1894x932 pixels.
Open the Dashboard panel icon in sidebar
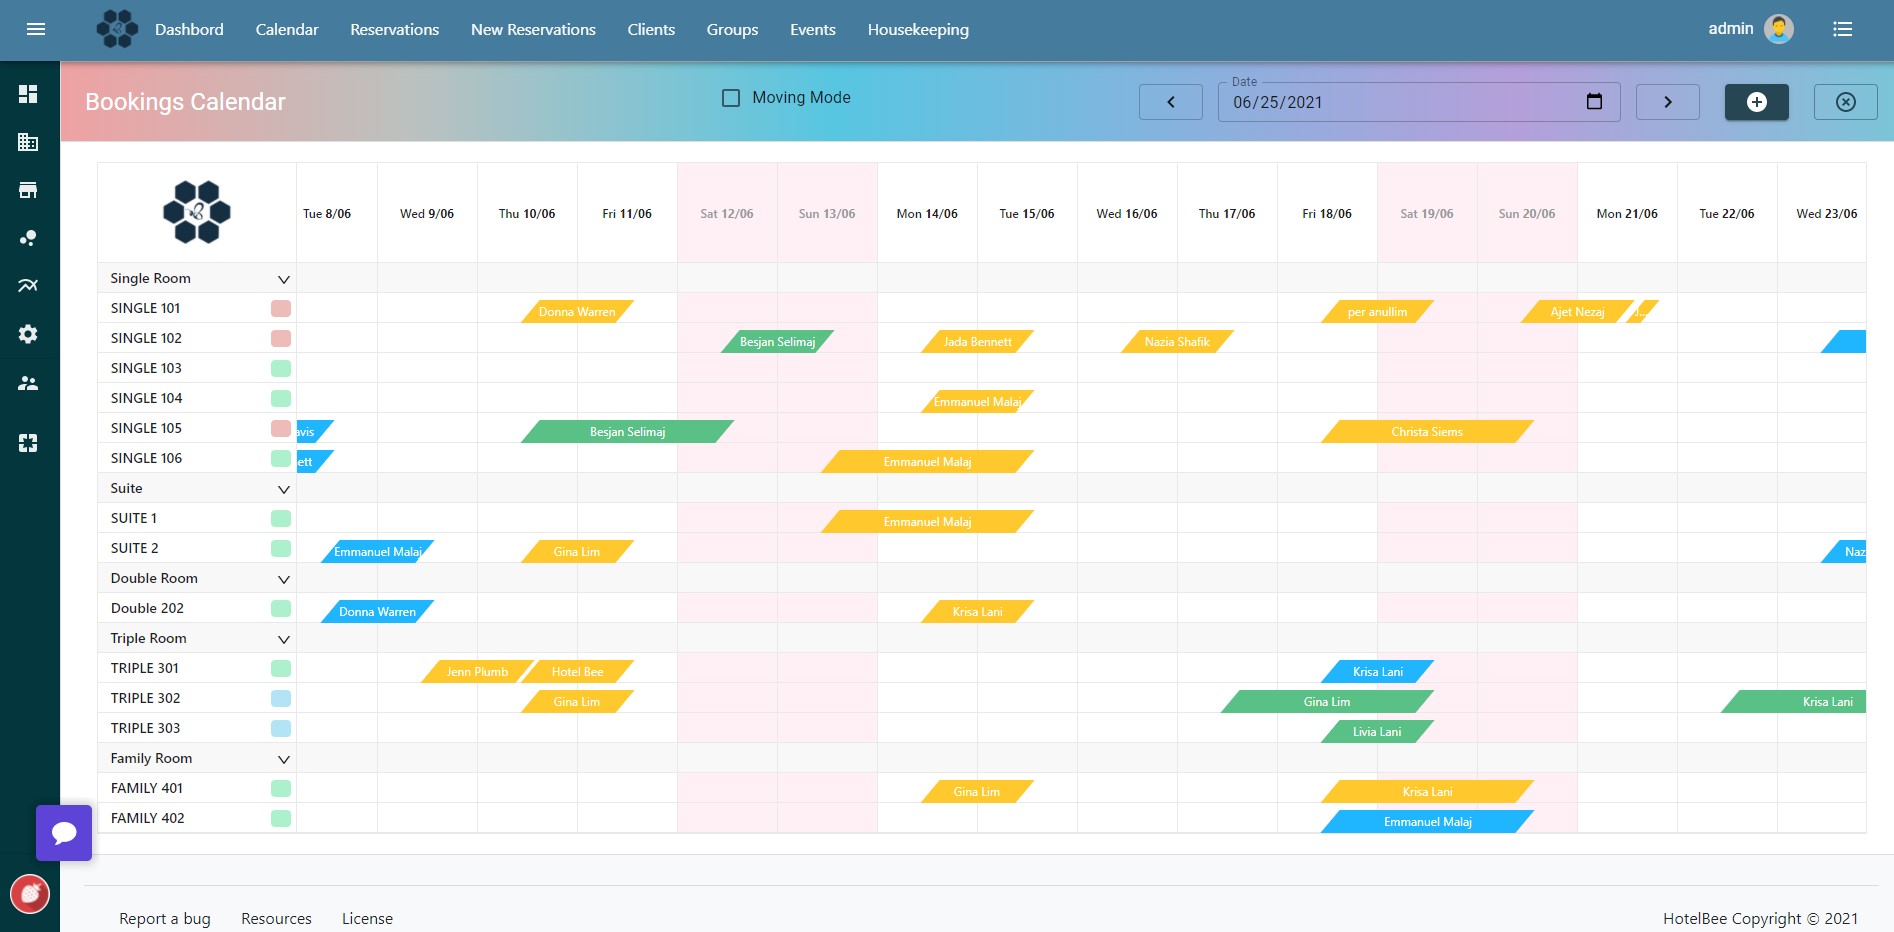click(27, 93)
